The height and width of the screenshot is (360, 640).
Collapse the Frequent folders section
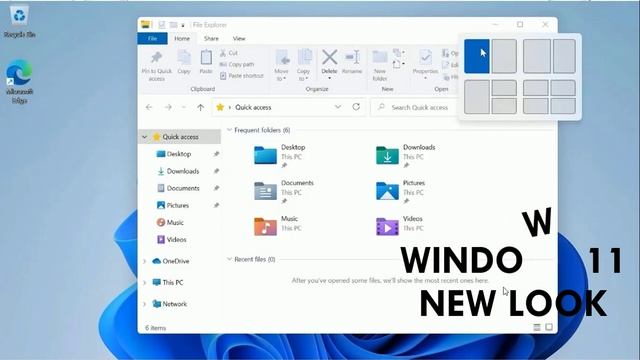pos(229,130)
